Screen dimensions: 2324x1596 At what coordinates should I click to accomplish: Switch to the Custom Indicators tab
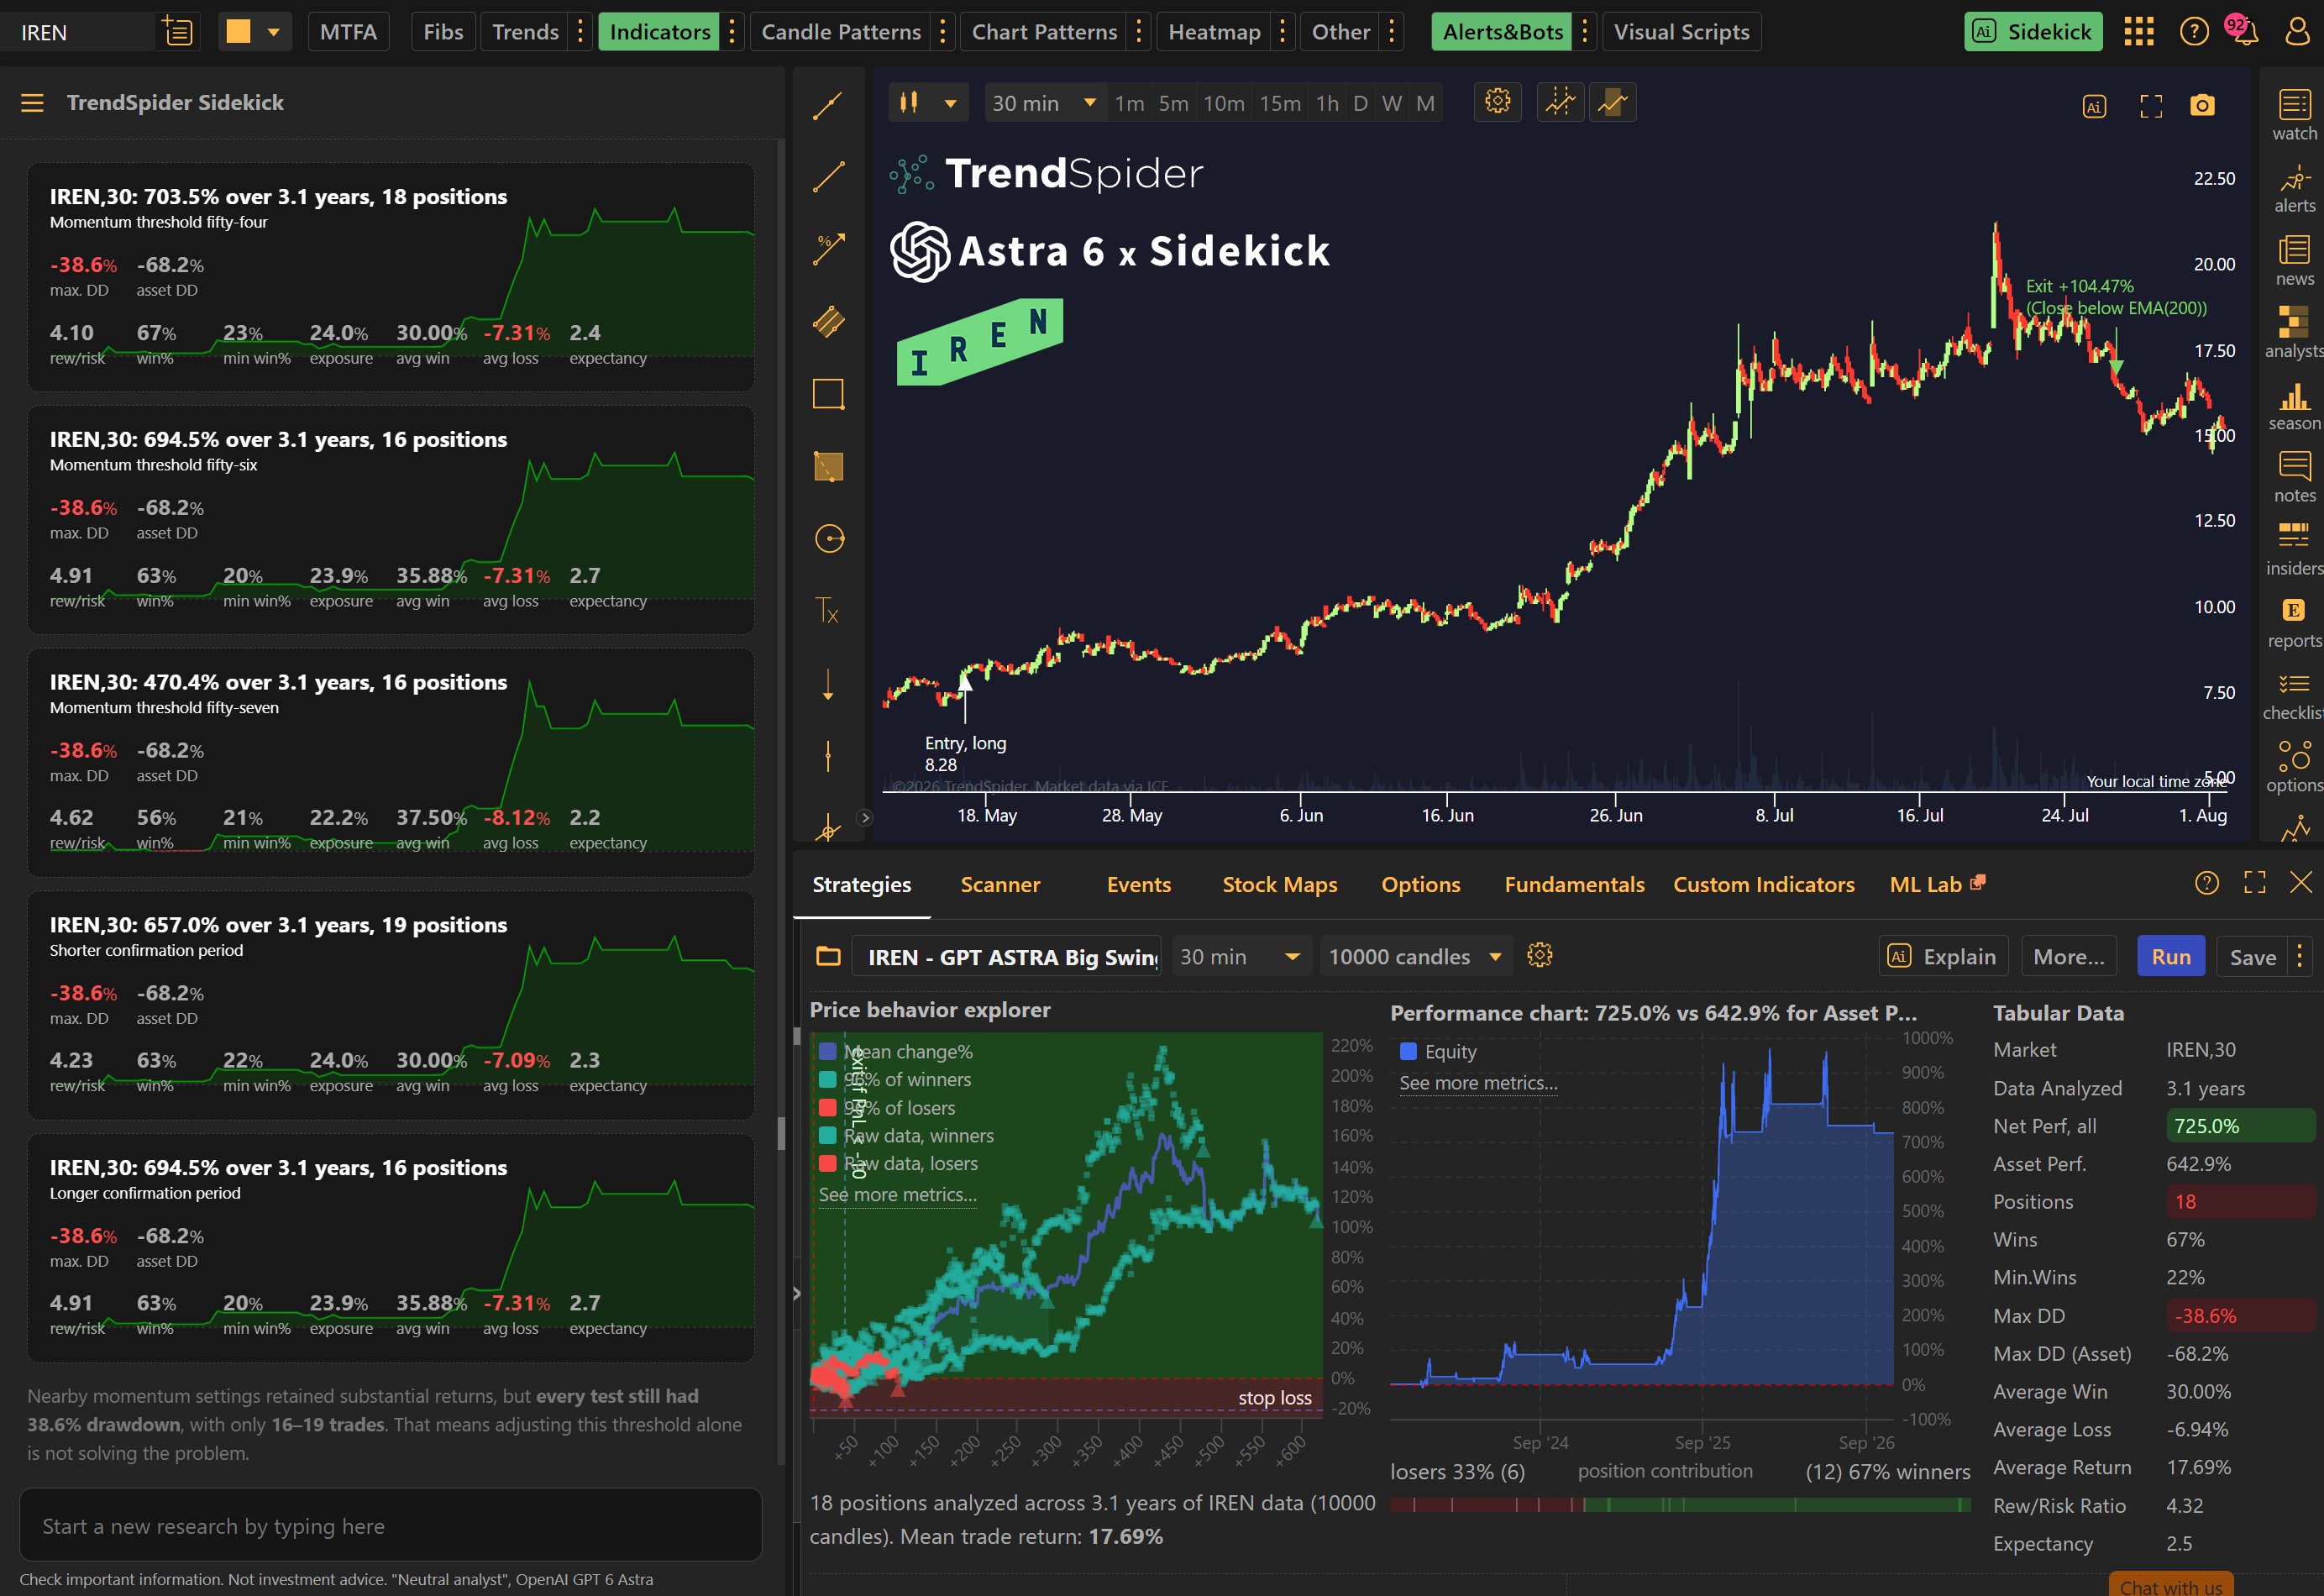point(1763,885)
